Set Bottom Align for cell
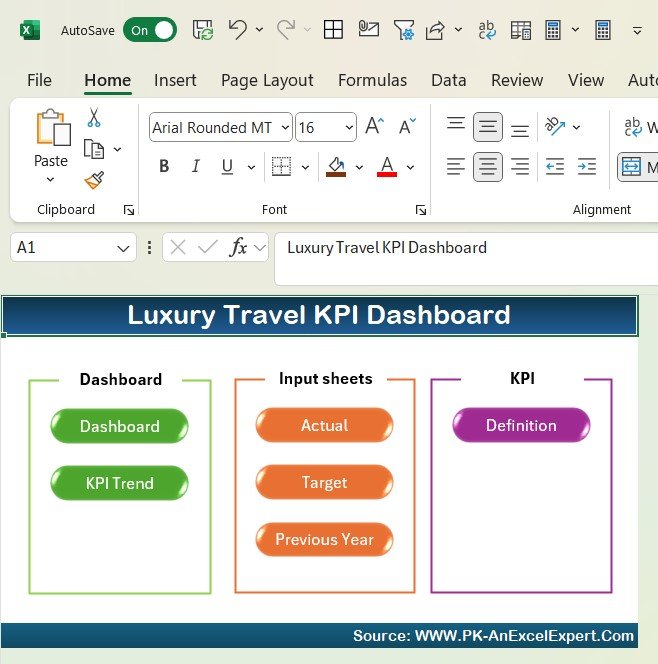 coord(520,129)
